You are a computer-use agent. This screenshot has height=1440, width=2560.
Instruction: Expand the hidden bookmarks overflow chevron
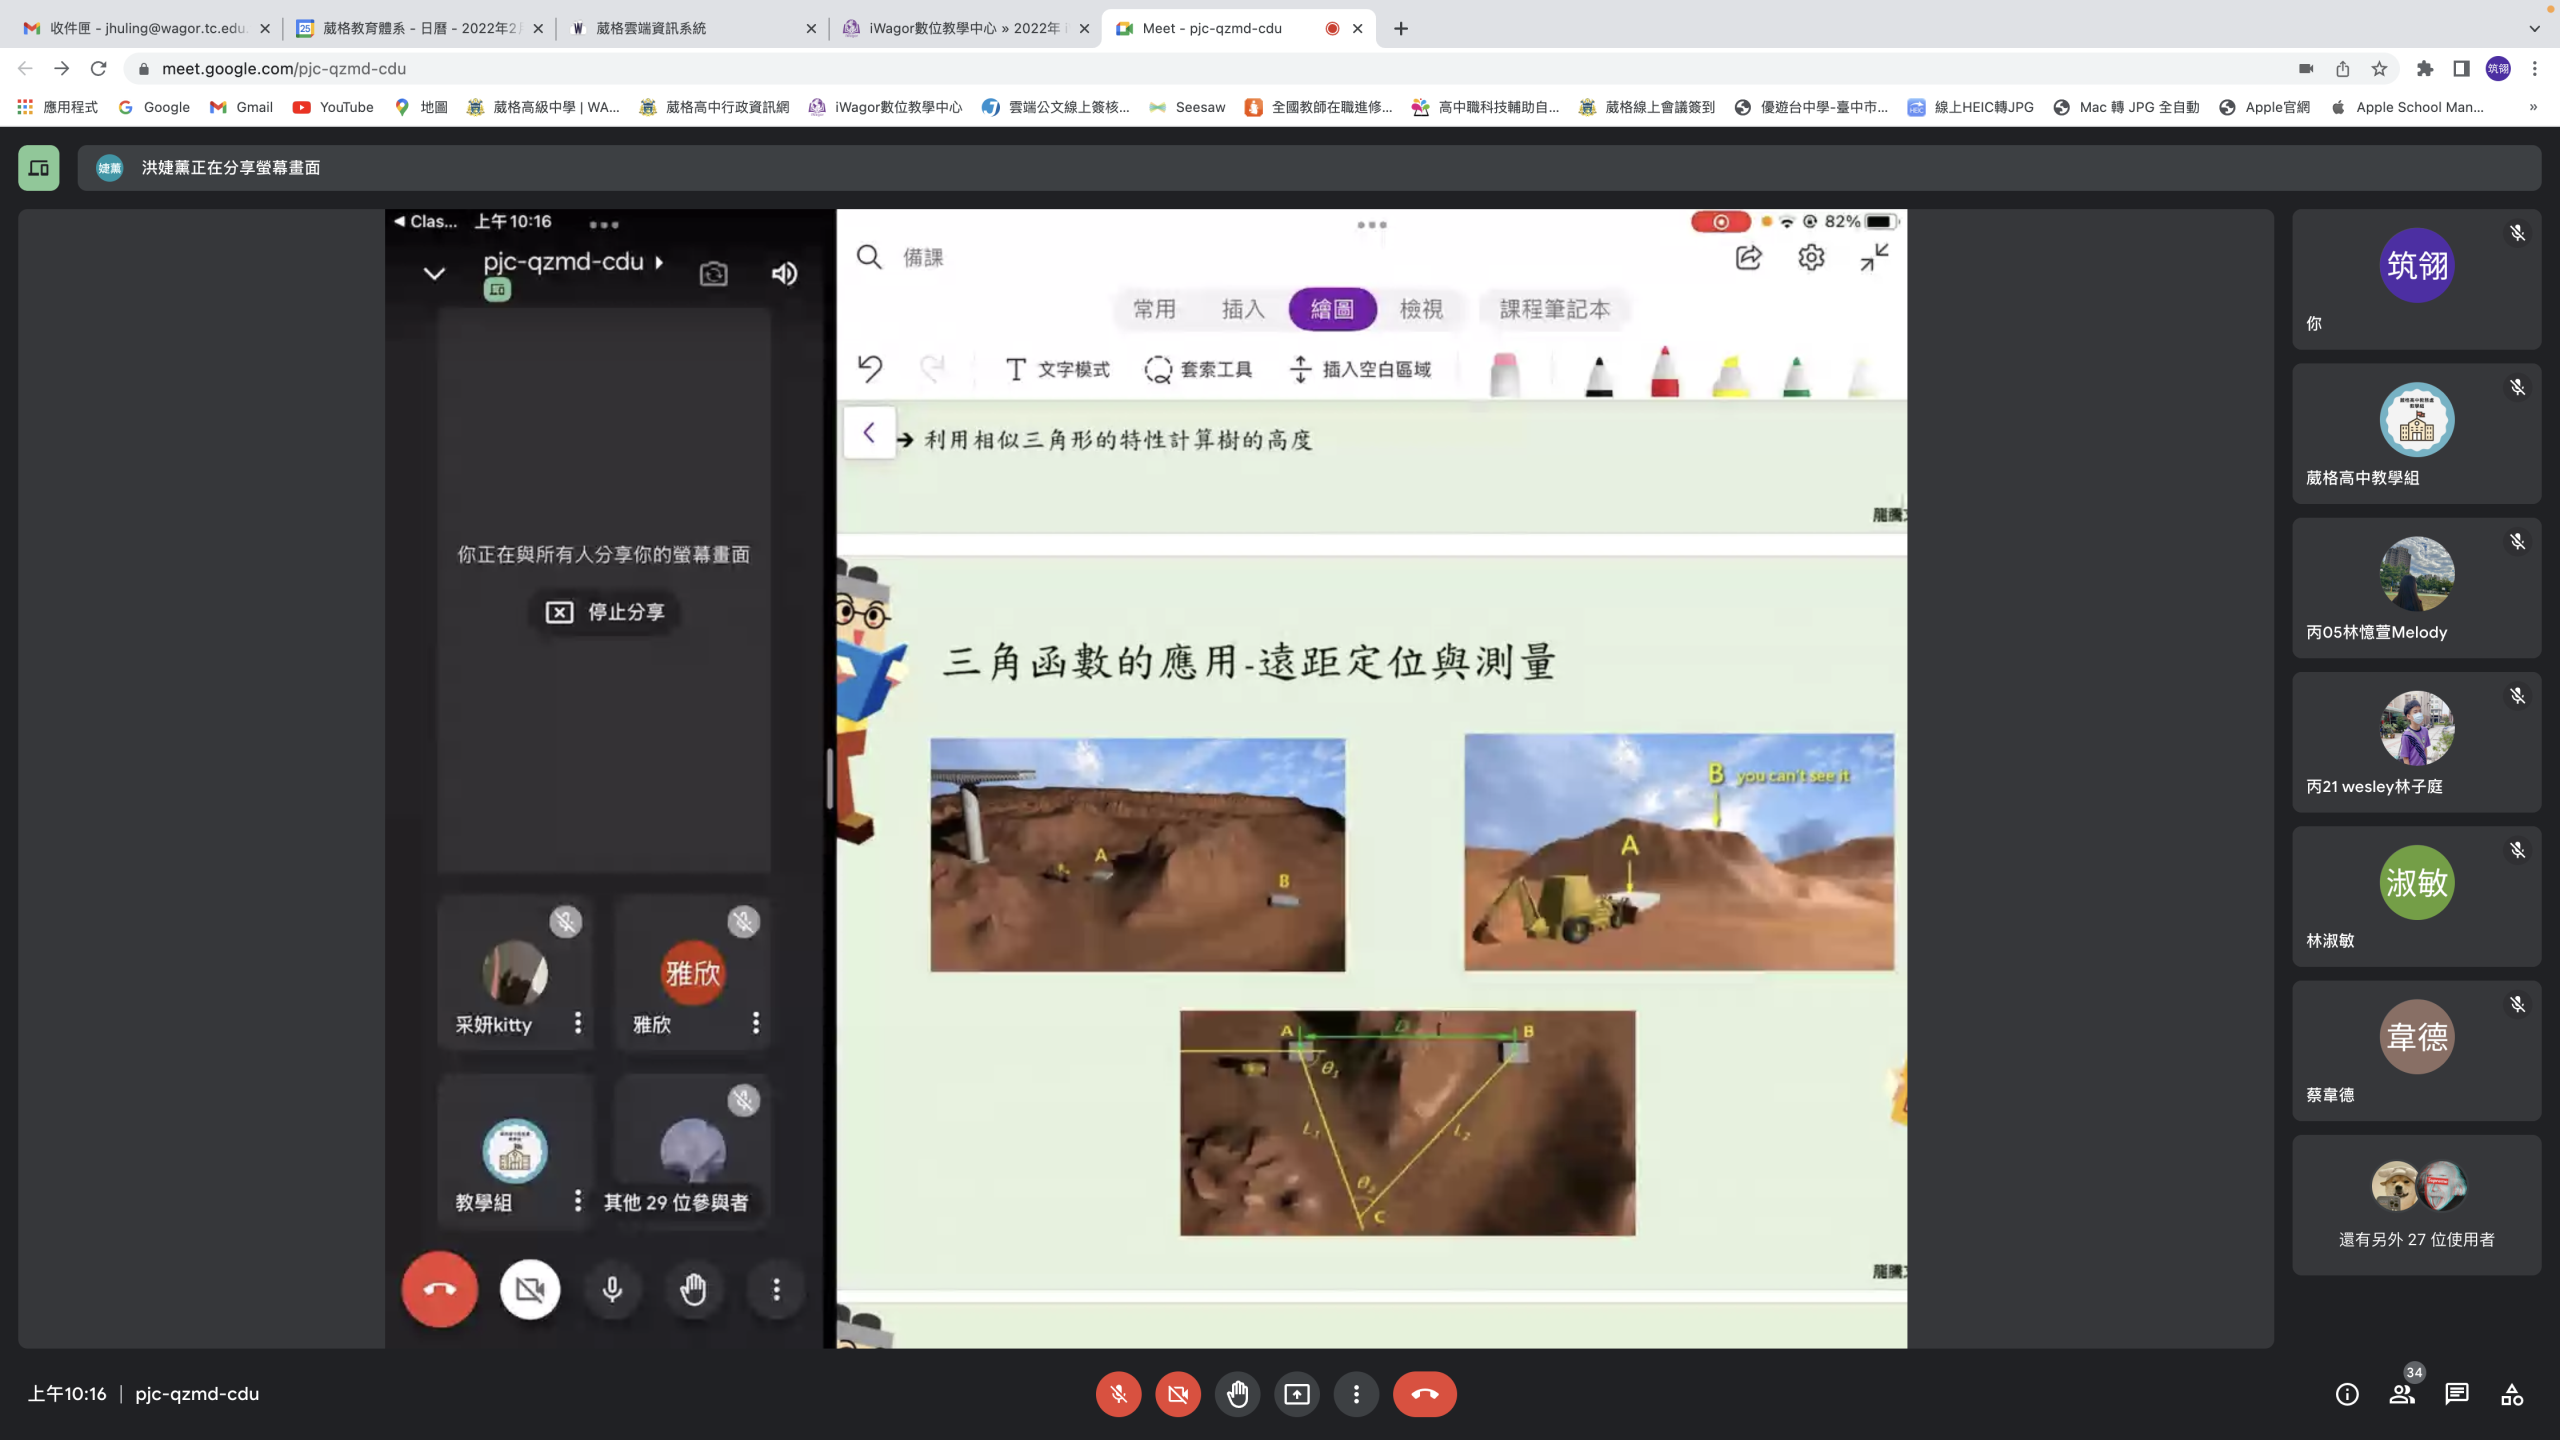tap(2533, 107)
